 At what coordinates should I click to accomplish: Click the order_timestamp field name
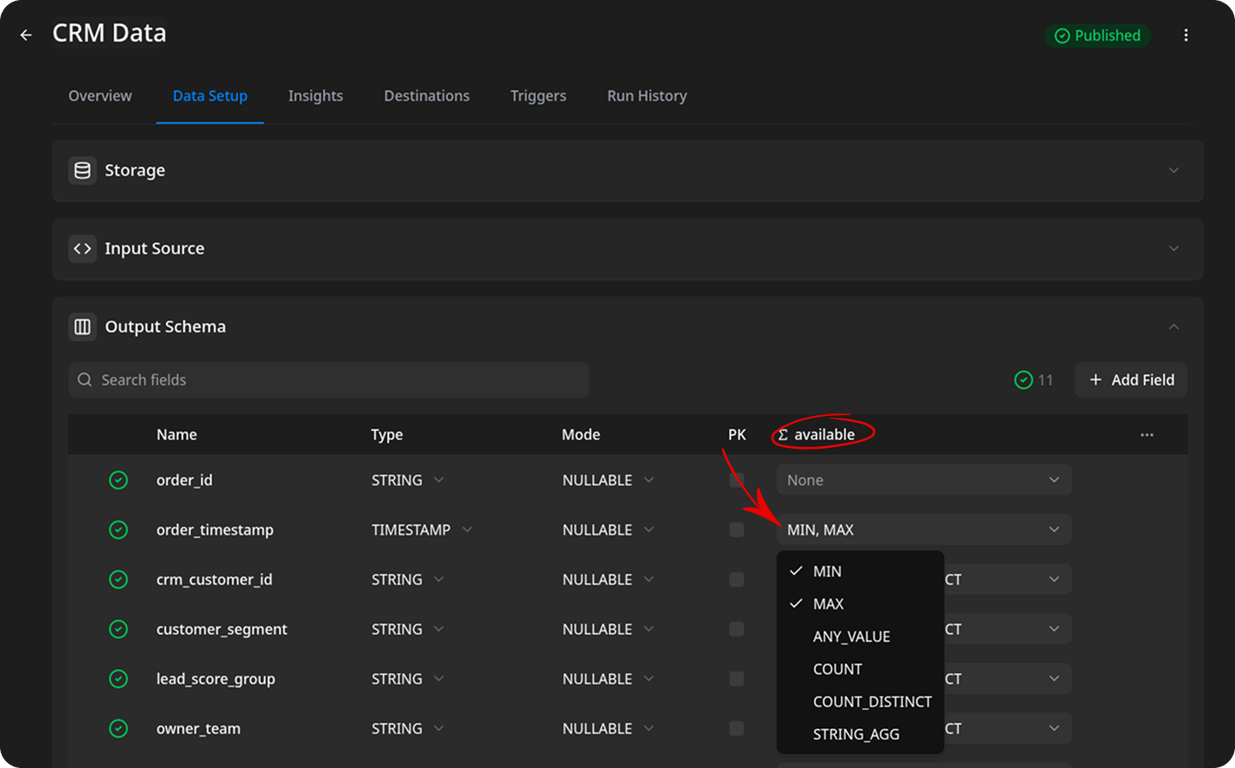pos(215,530)
